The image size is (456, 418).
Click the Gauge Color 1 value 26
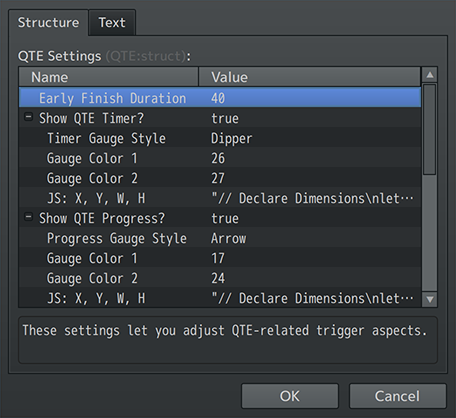point(218,158)
